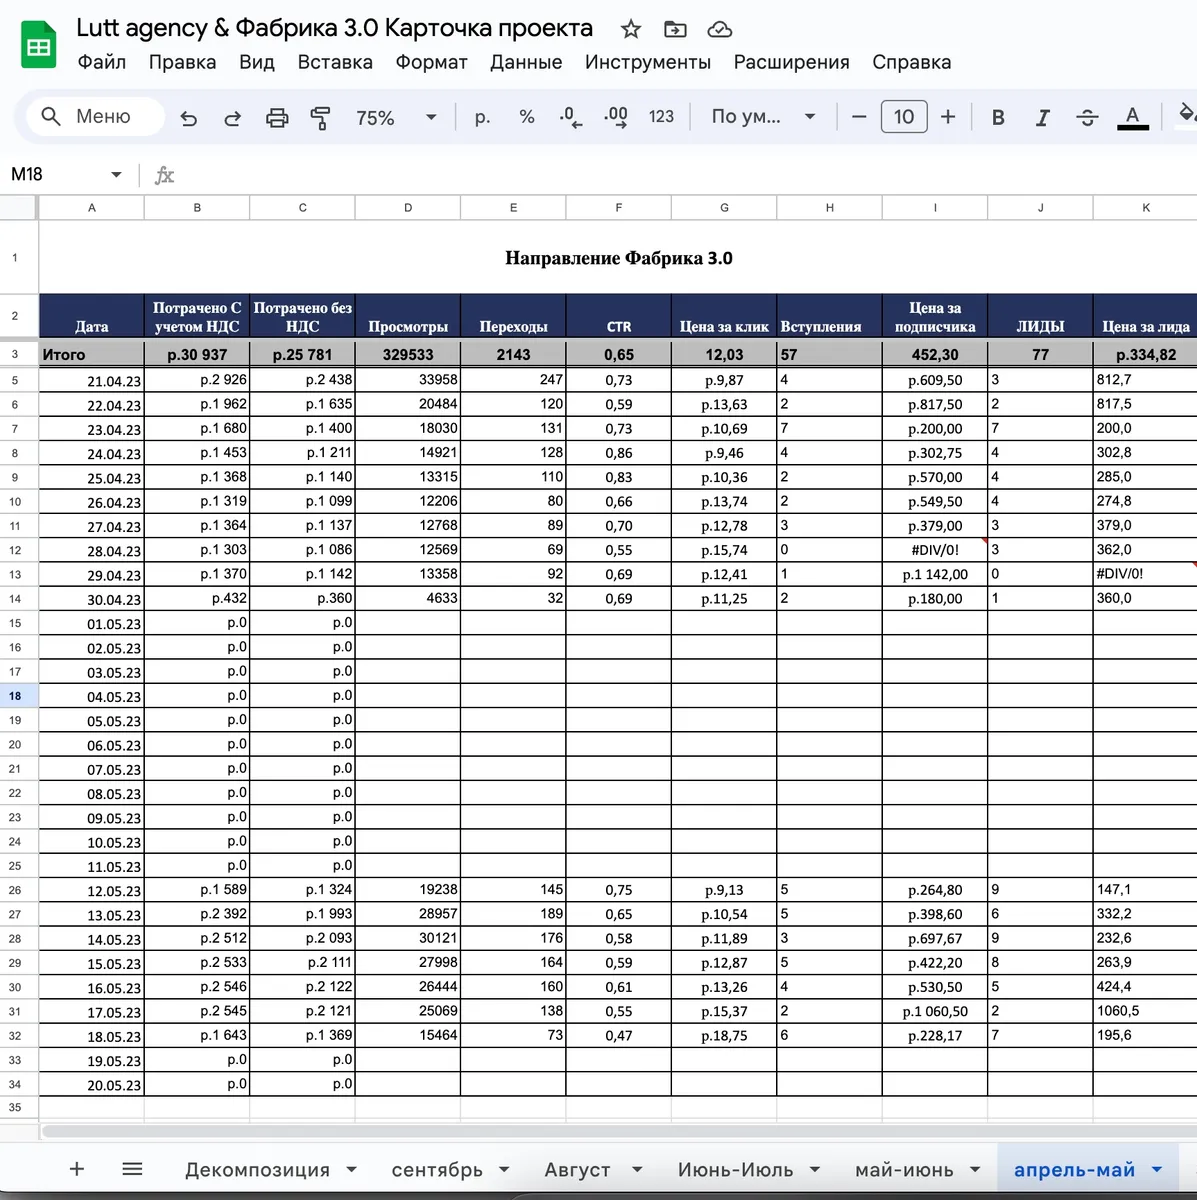Open the cloud document status icon
Screen dimensions: 1197x1200
pos(719,29)
